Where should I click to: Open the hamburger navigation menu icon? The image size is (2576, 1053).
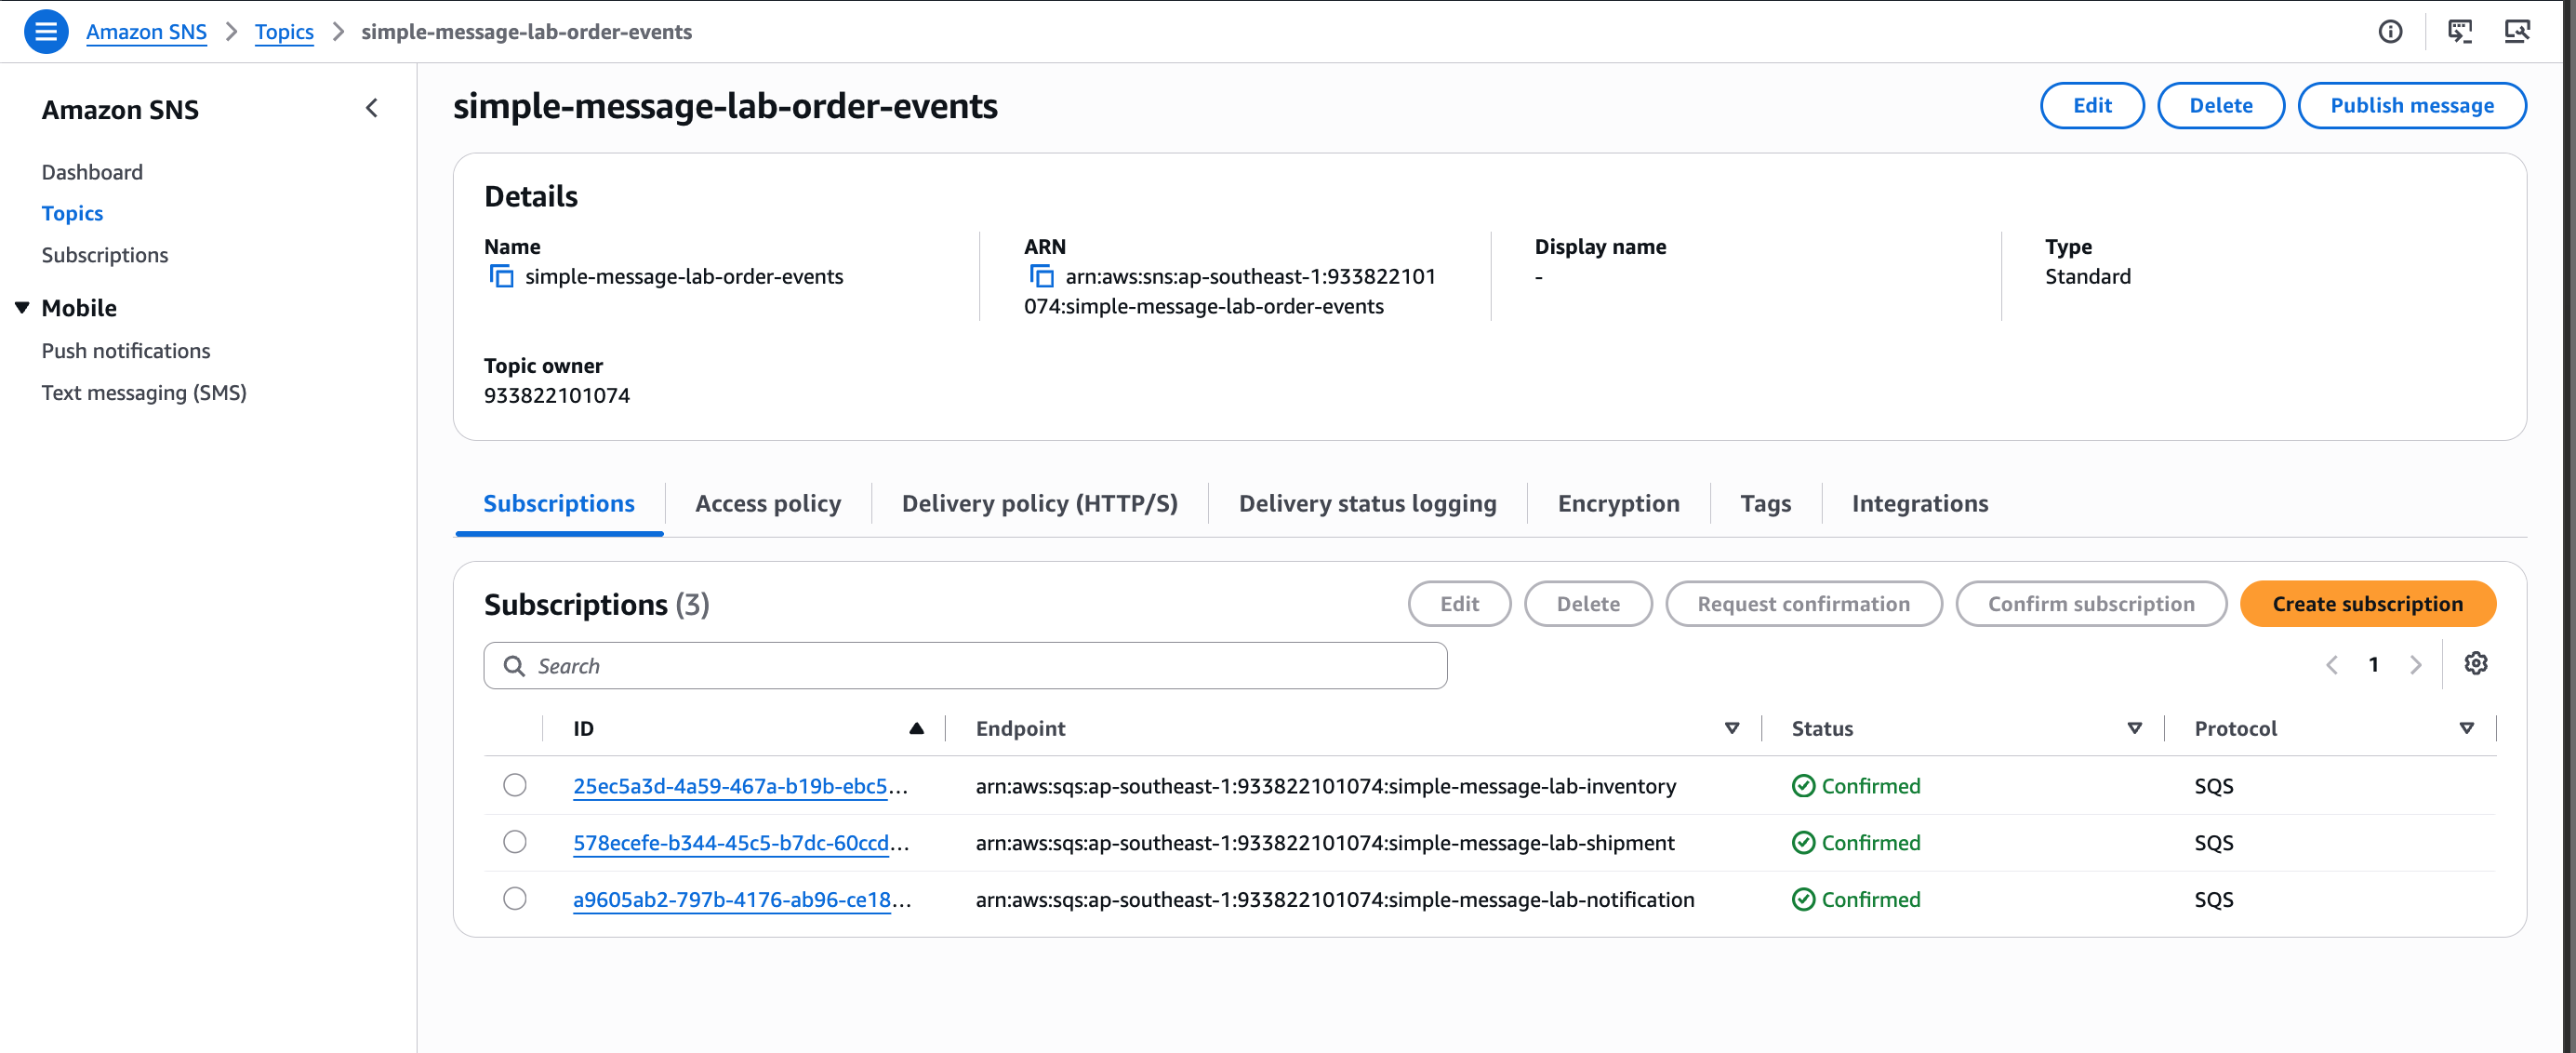[45, 32]
